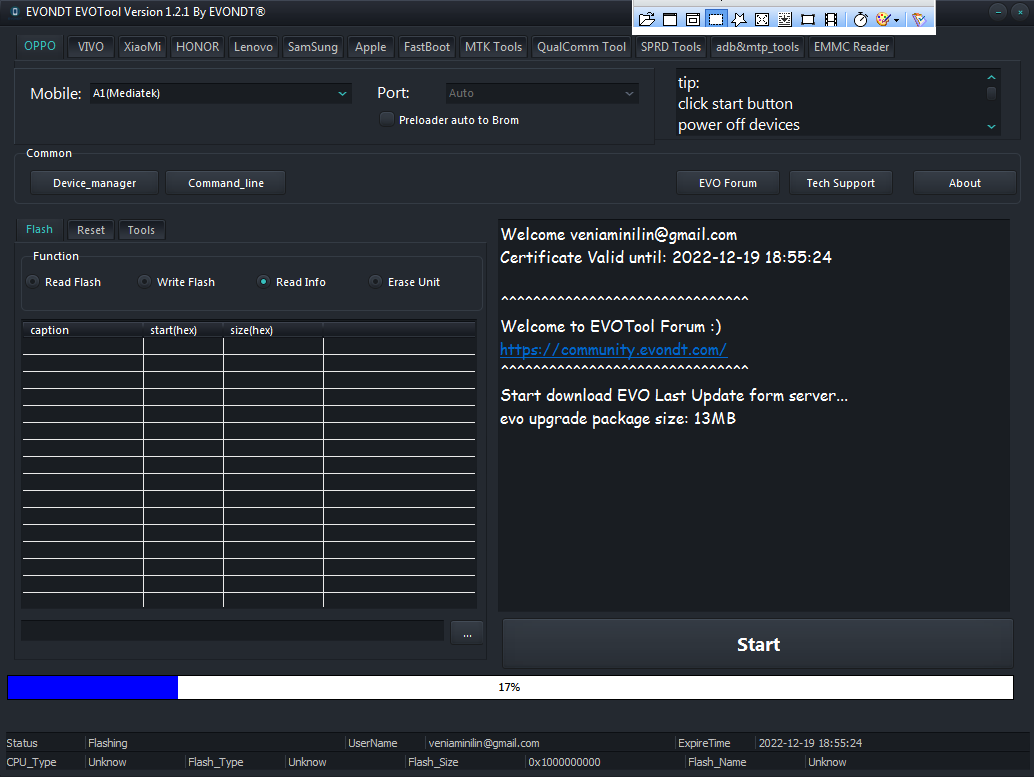This screenshot has height=777, width=1034.
Task: Click the ExpireTime value in status bar
Action: tap(810, 743)
